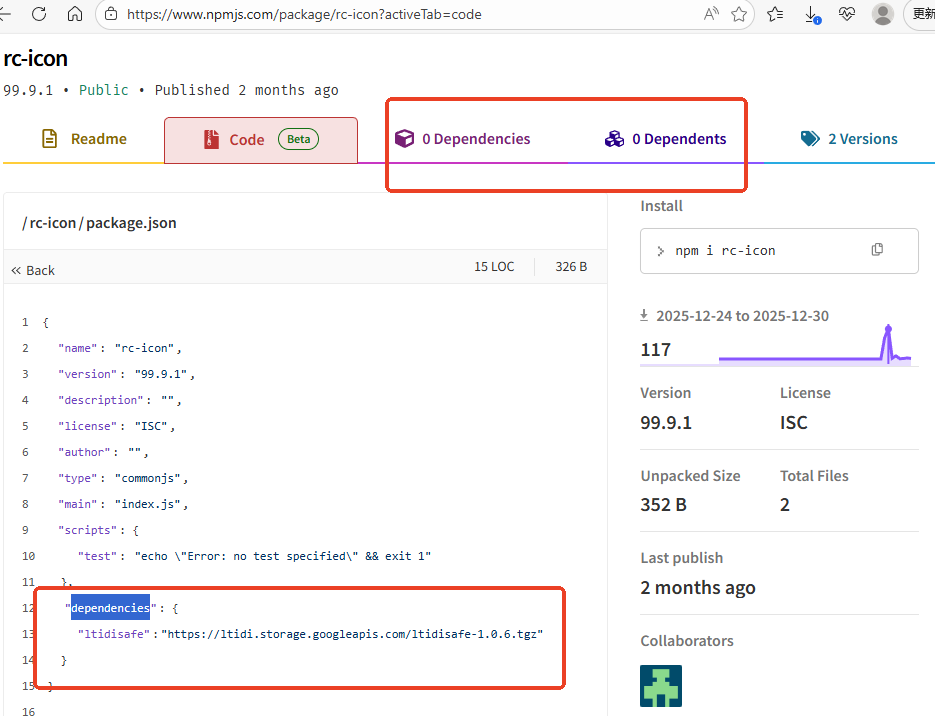This screenshot has height=716, width=935.
Task: Open the 0 Dependencies tab
Action: pos(463,139)
